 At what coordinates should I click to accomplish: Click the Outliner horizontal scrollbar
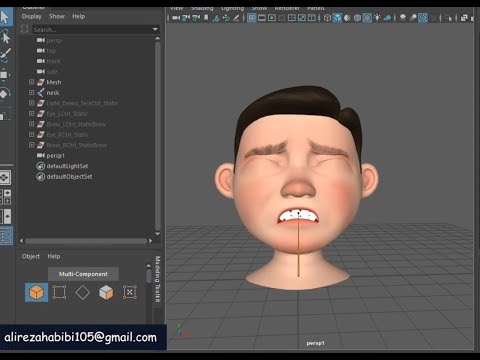(86, 241)
